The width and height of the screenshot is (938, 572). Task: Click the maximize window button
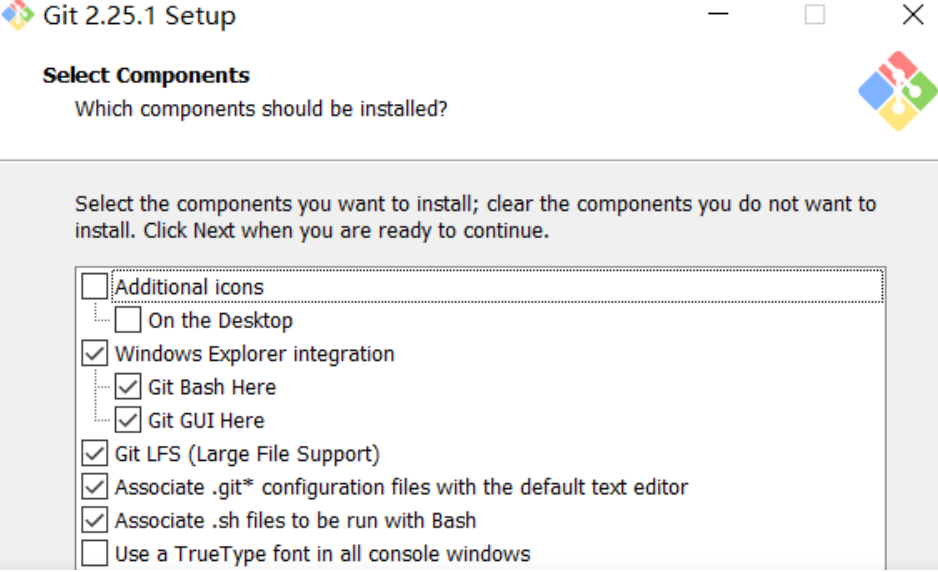coord(815,15)
